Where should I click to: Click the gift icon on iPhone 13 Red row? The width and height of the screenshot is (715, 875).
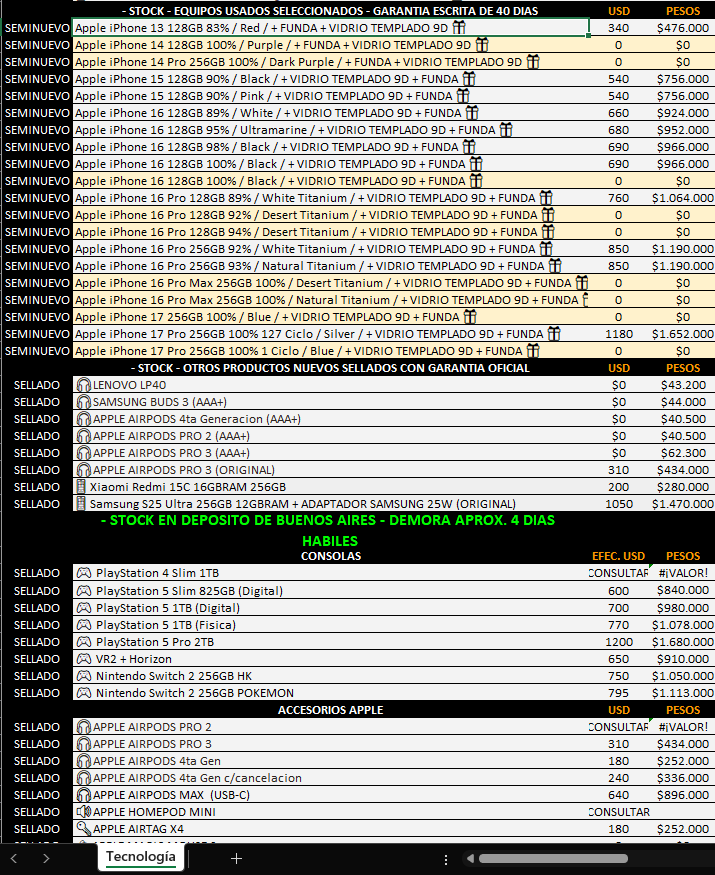click(458, 27)
